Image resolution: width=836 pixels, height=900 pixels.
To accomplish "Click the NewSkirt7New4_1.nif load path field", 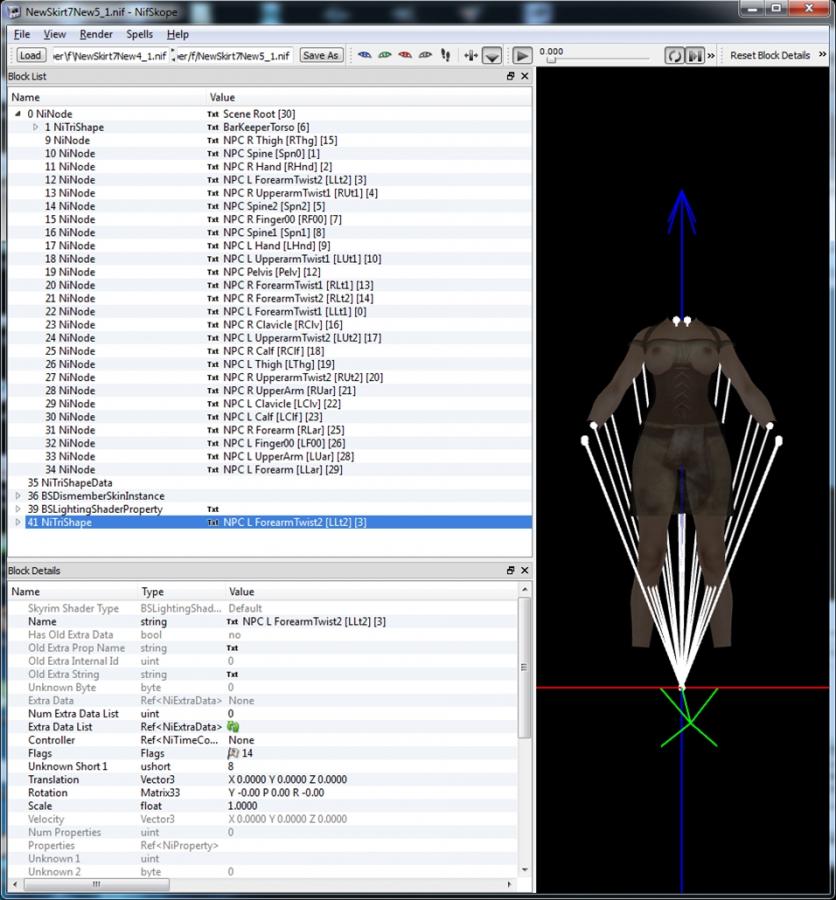I will 110,56.
